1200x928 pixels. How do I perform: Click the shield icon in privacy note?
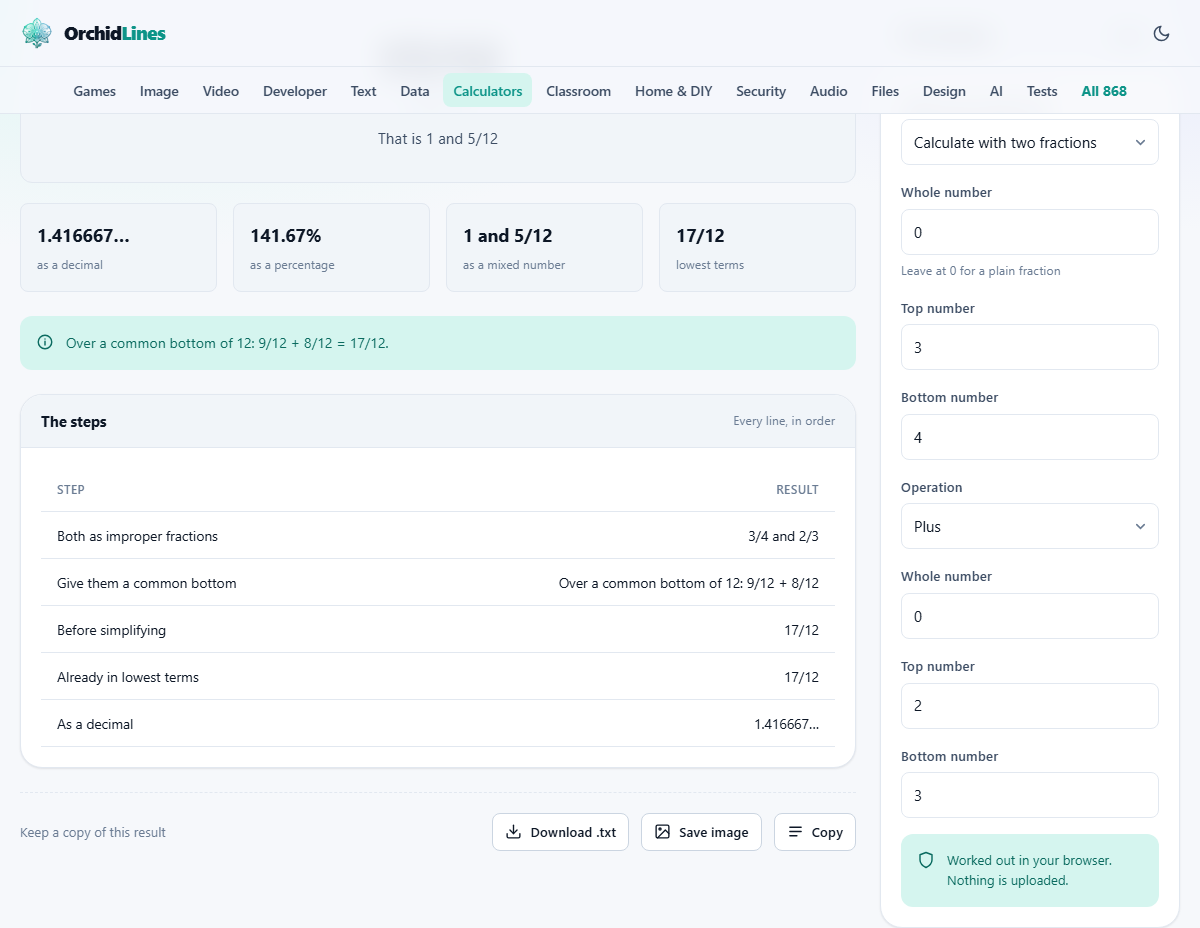926,860
